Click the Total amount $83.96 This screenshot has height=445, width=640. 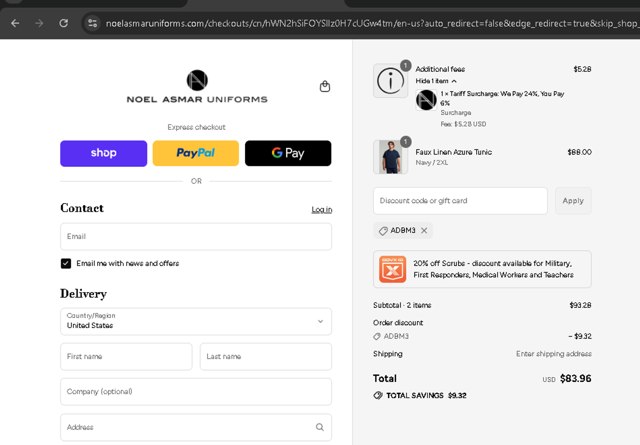point(576,379)
